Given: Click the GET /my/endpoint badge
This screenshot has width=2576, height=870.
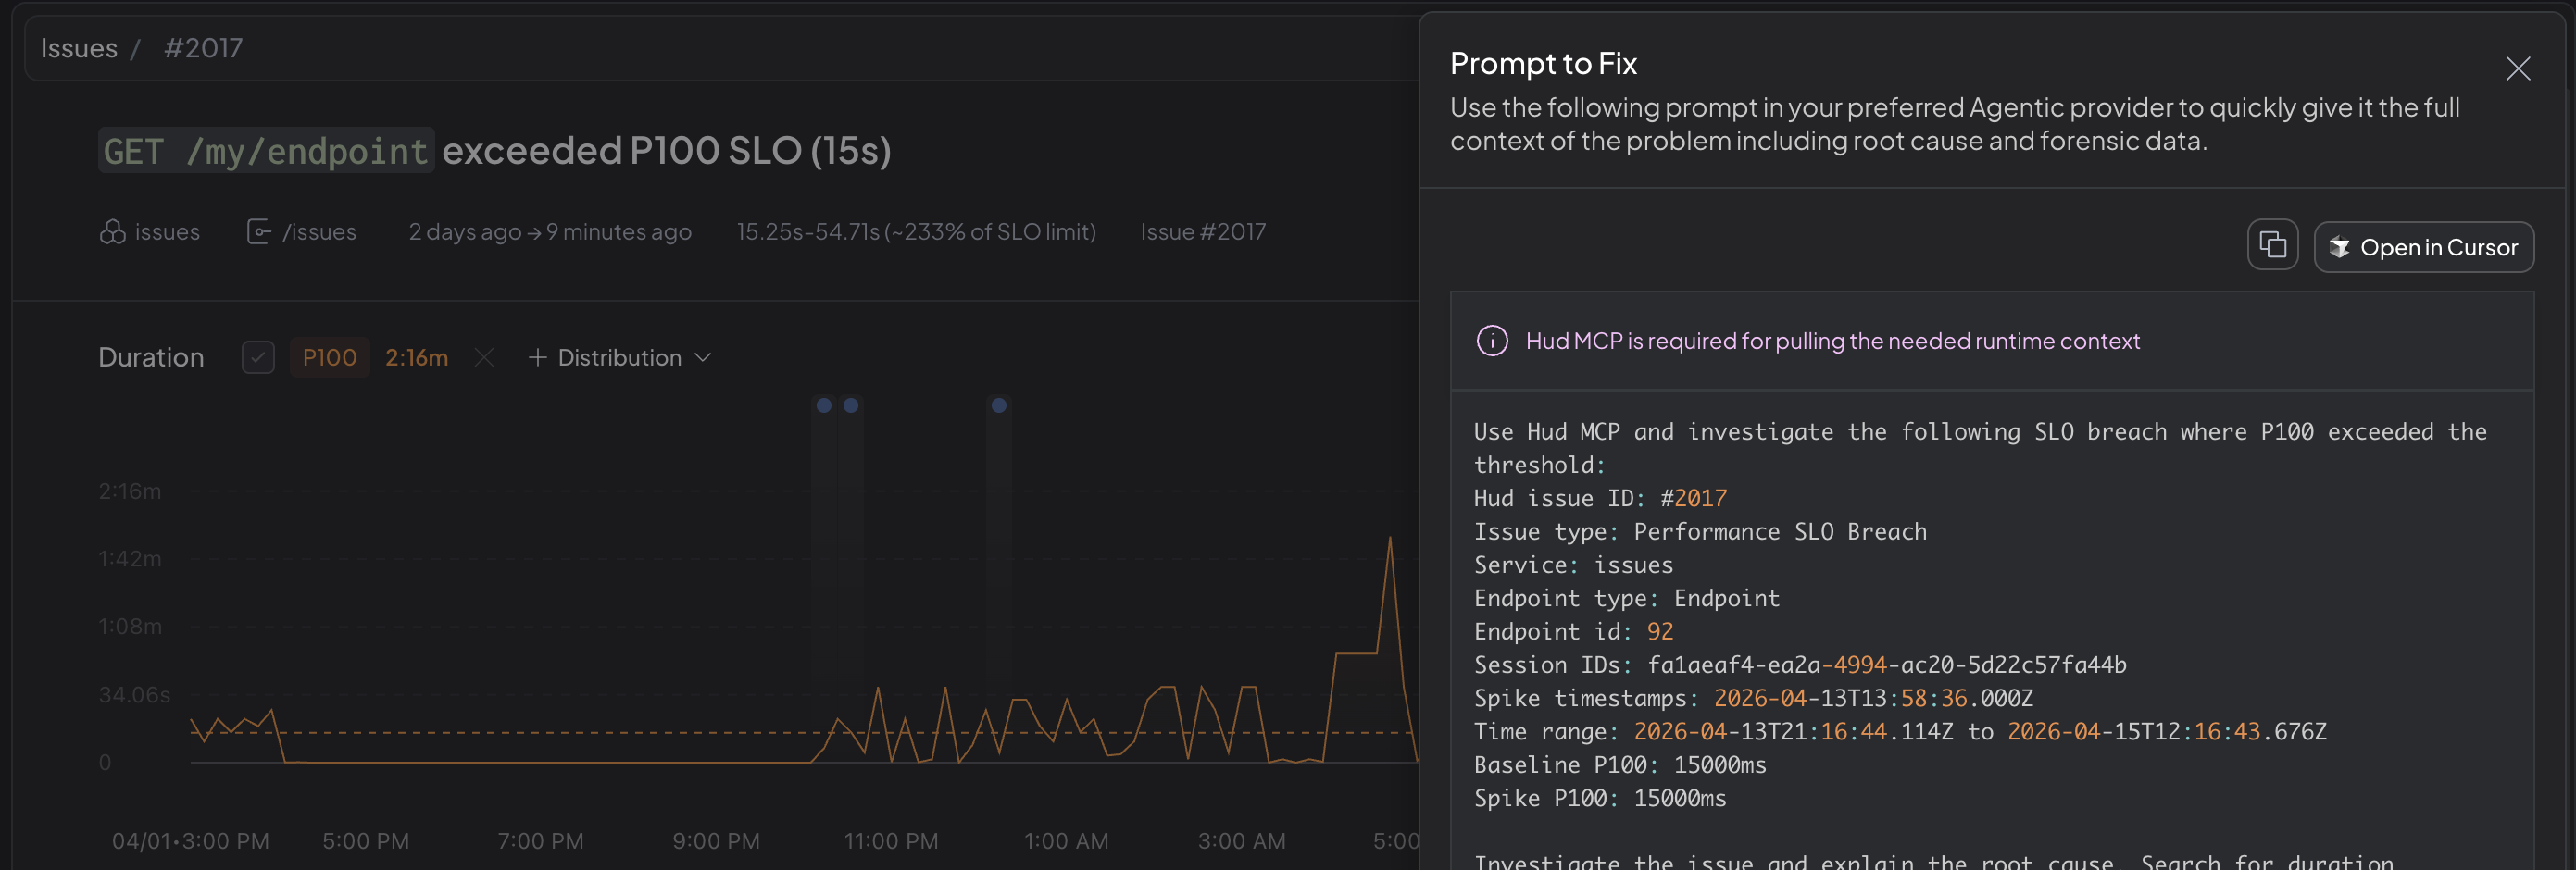Looking at the screenshot, I should pyautogui.click(x=265, y=151).
